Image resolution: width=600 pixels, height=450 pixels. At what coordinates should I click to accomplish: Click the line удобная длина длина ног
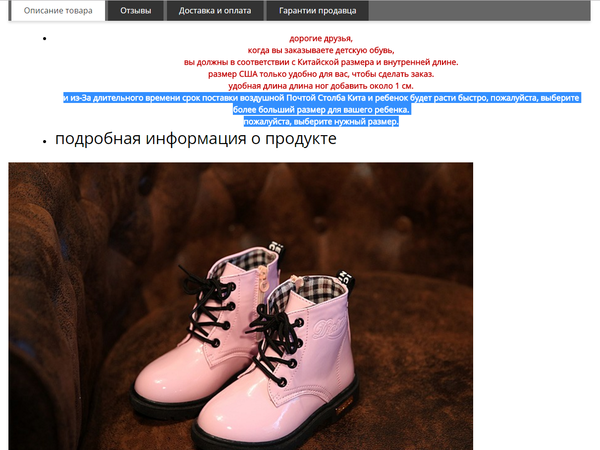point(321,86)
